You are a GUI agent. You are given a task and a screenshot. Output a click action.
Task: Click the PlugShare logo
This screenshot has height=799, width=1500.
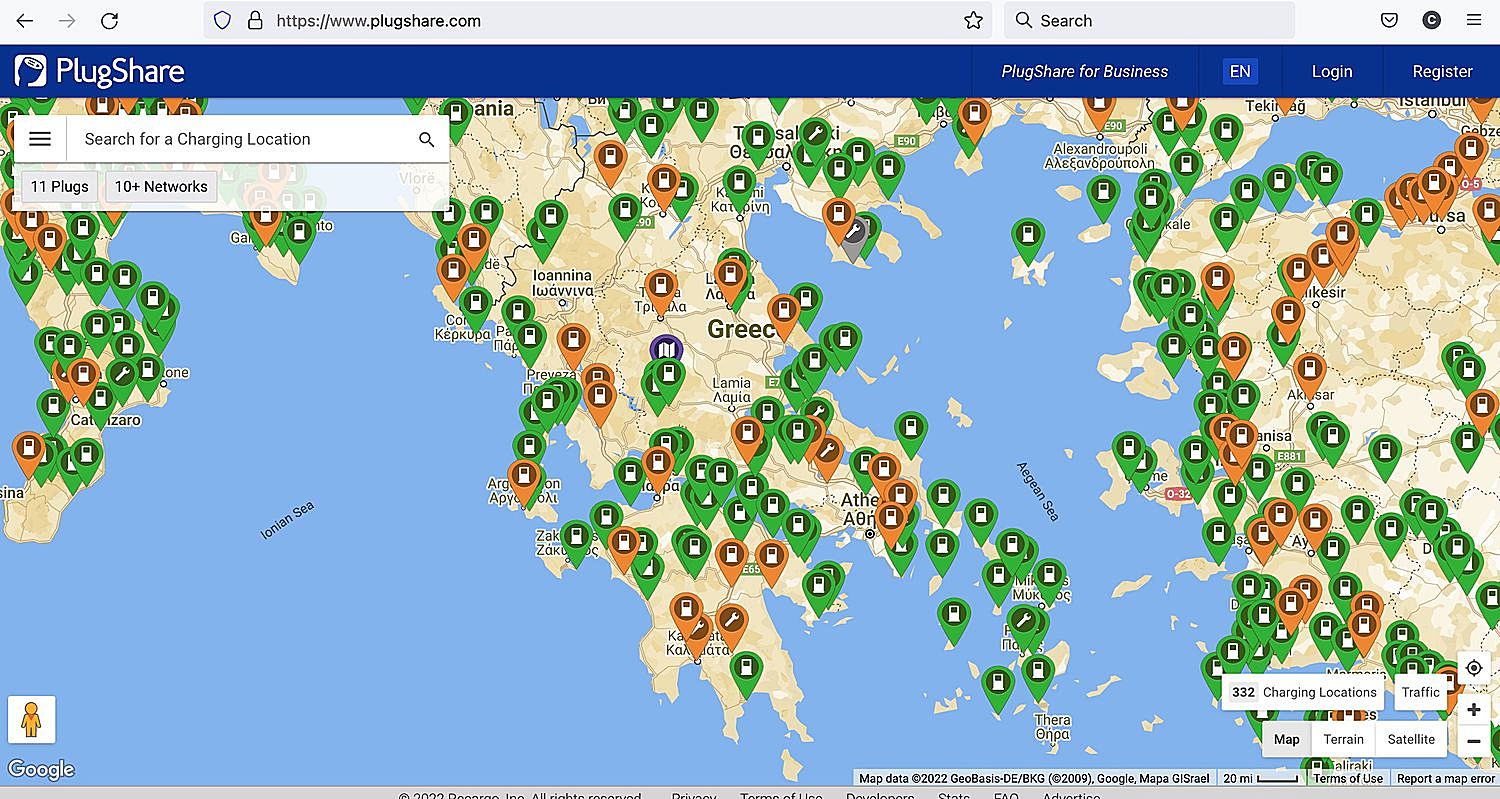pyautogui.click(x=99, y=71)
